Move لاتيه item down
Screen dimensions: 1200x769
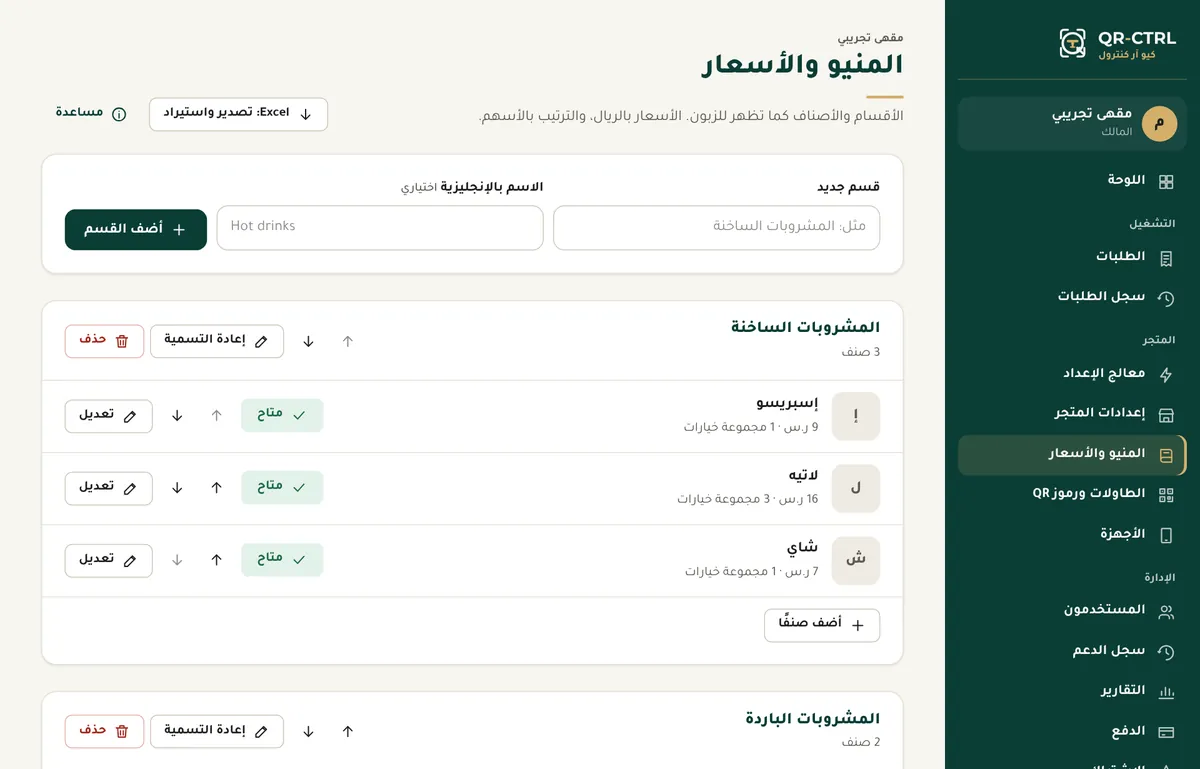click(177, 487)
